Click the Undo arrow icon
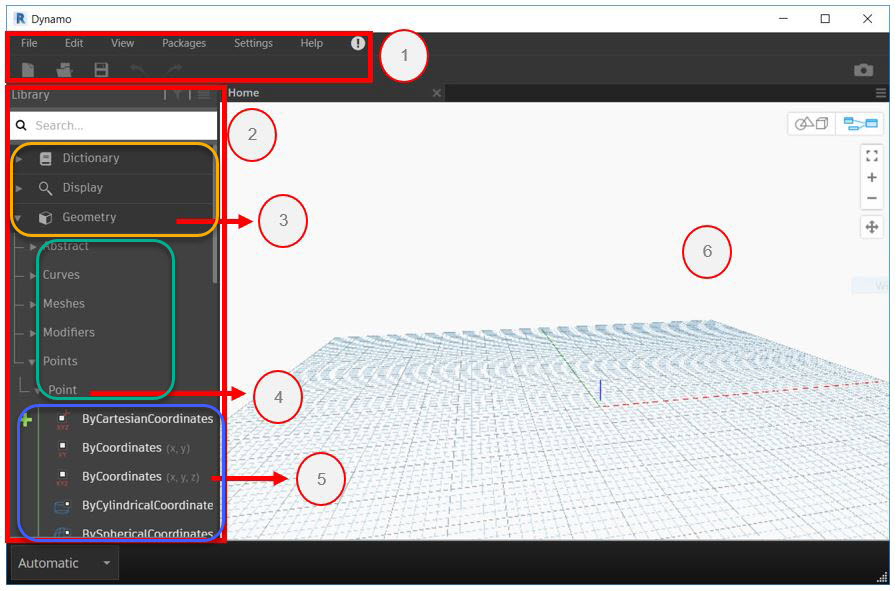Viewport: 895px width, 591px height. pyautogui.click(x=137, y=70)
